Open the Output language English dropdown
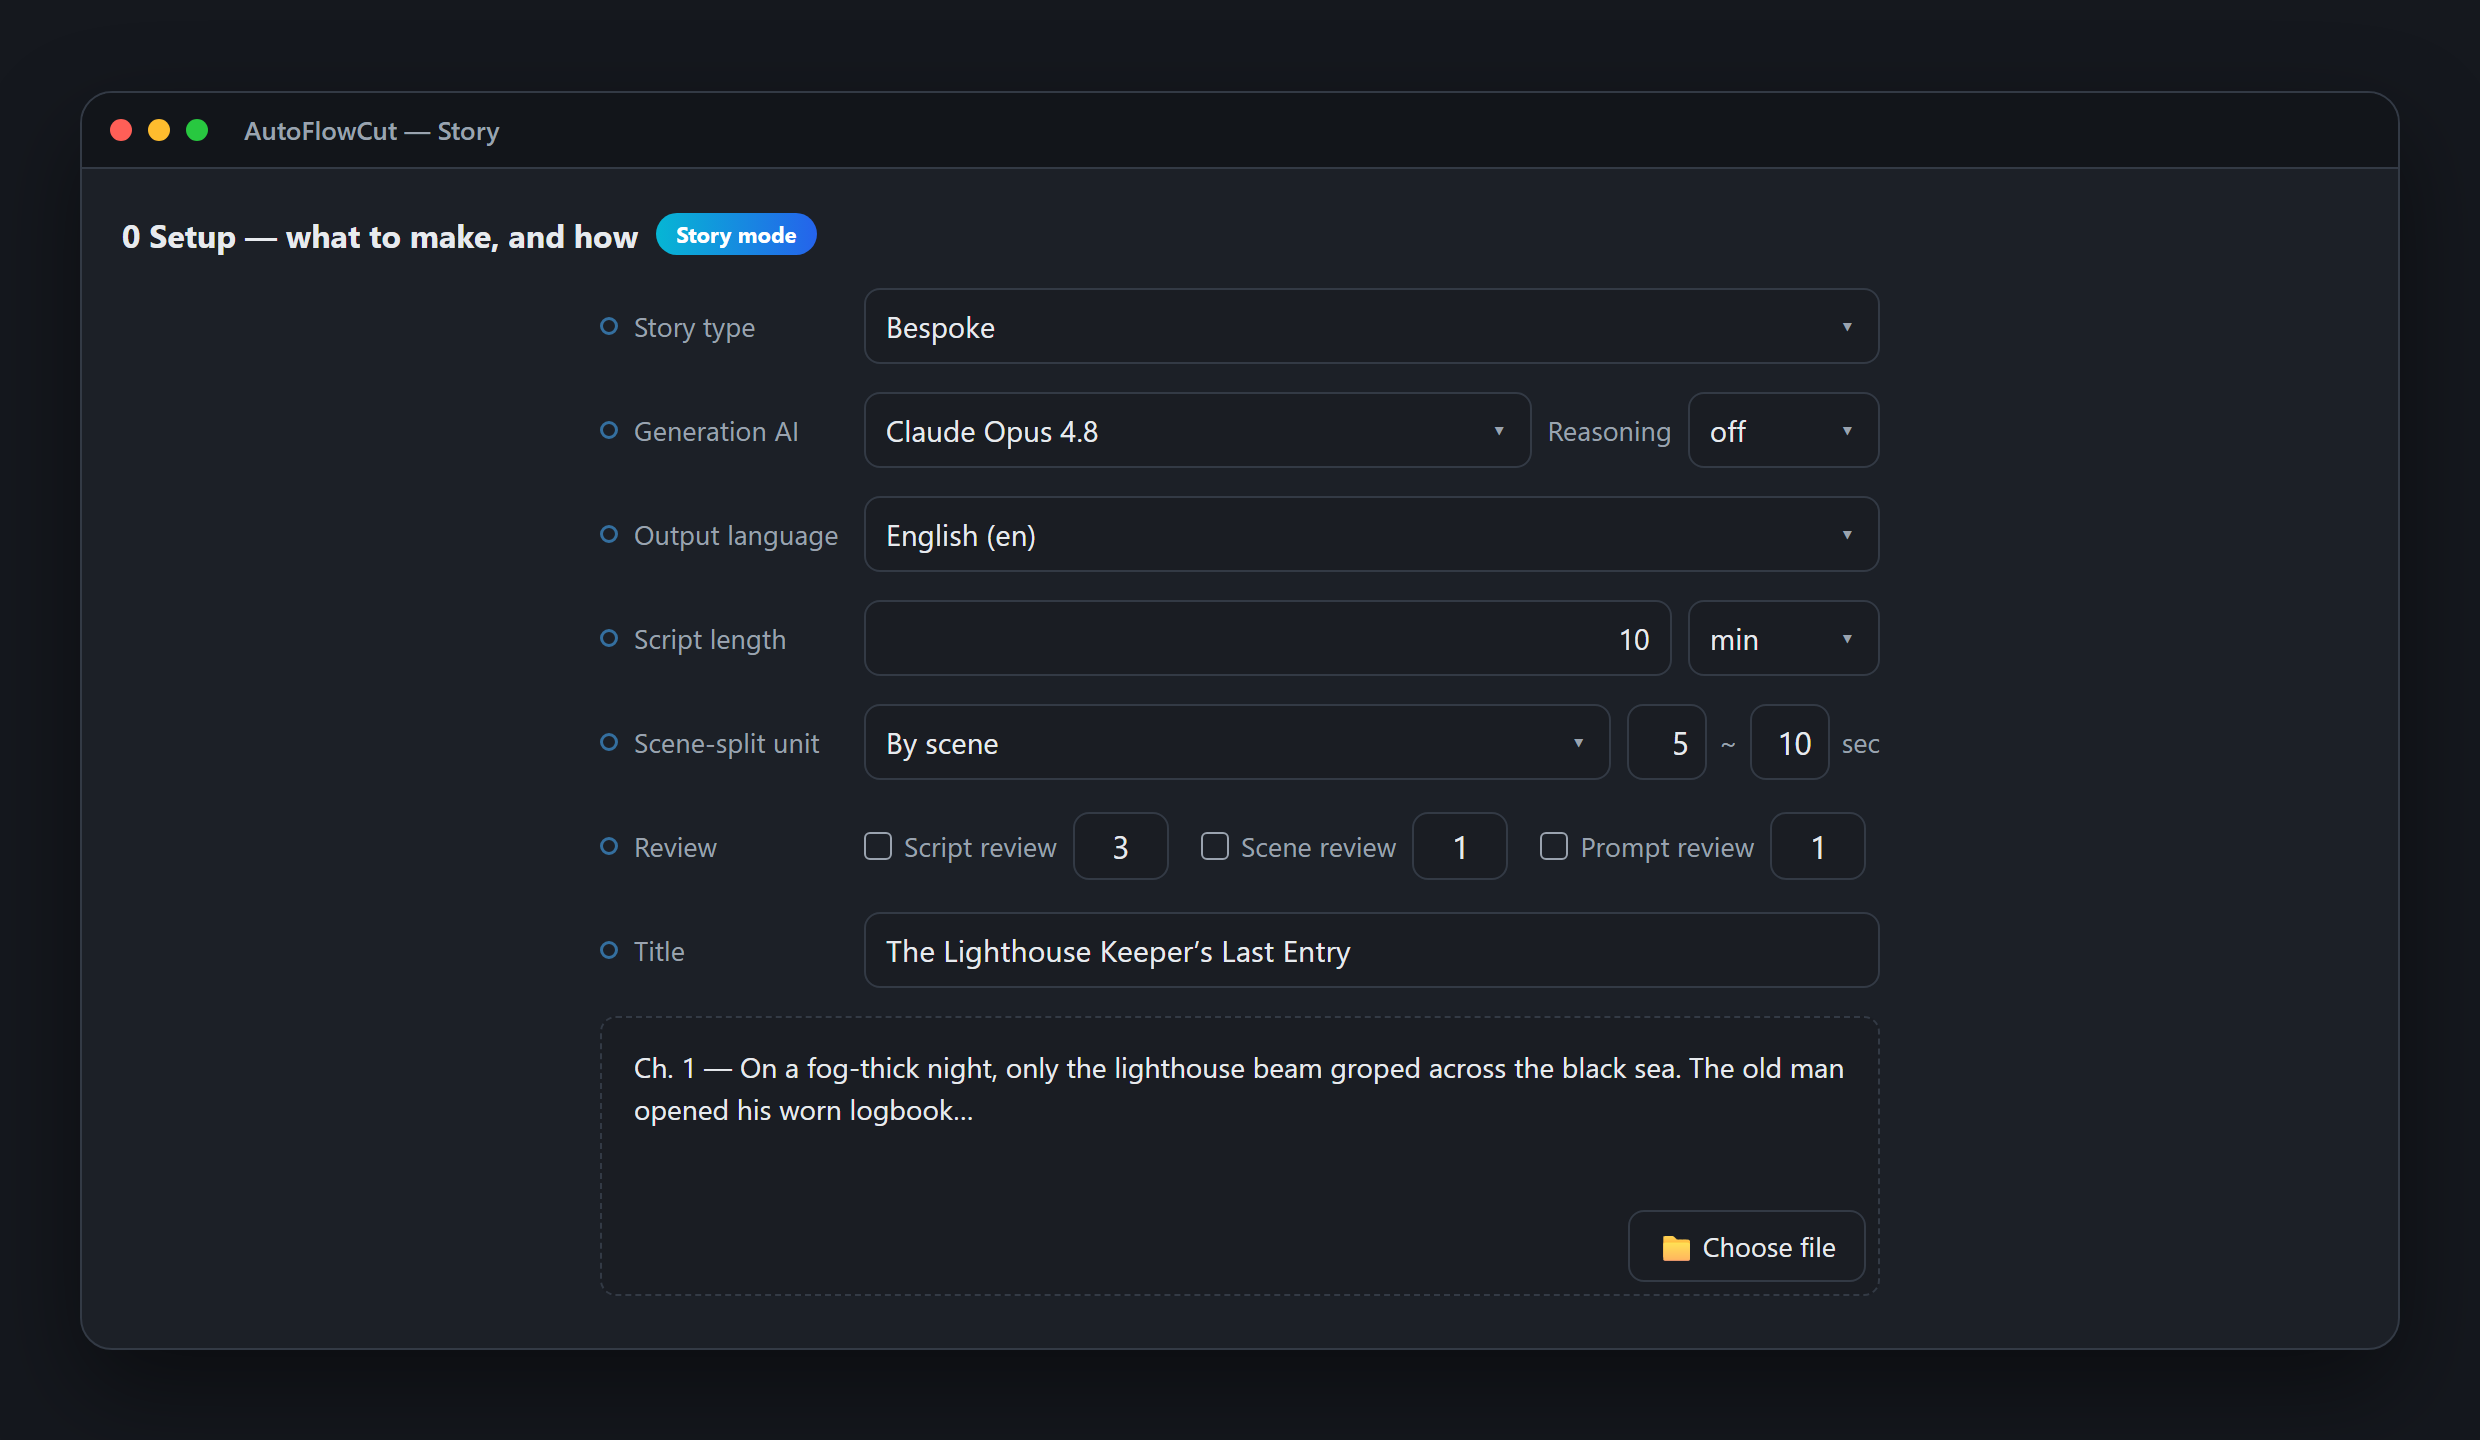Screen dimensions: 2480x1440 click(1371, 534)
